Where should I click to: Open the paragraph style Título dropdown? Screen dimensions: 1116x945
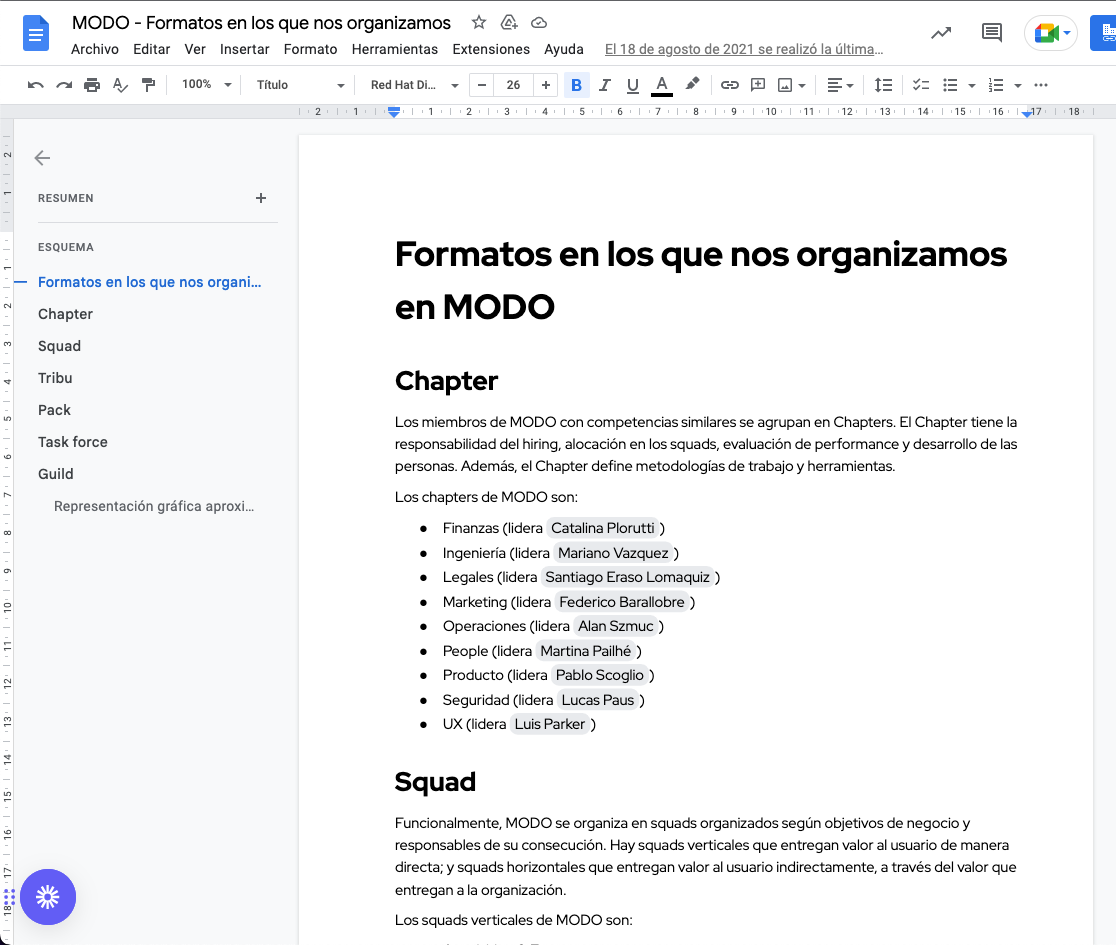300,85
